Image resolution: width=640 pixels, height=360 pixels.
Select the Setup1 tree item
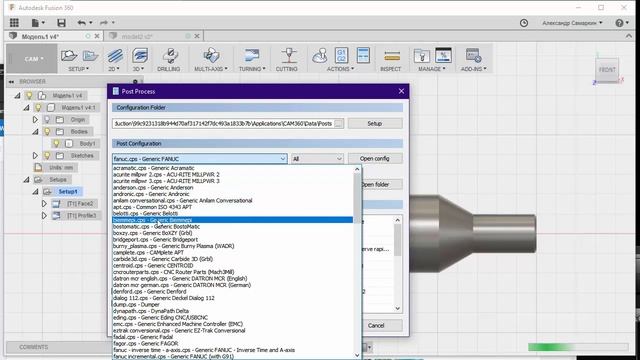pyautogui.click(x=67, y=191)
